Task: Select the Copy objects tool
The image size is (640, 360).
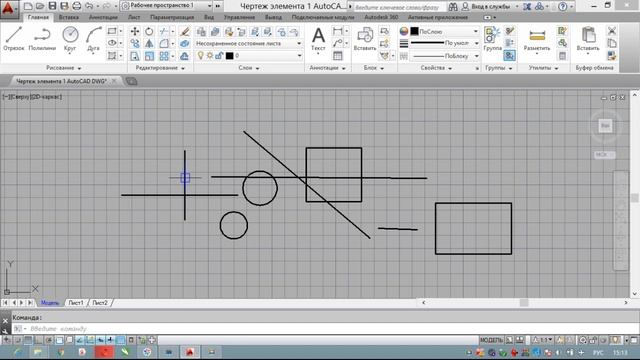Action: pos(135,43)
